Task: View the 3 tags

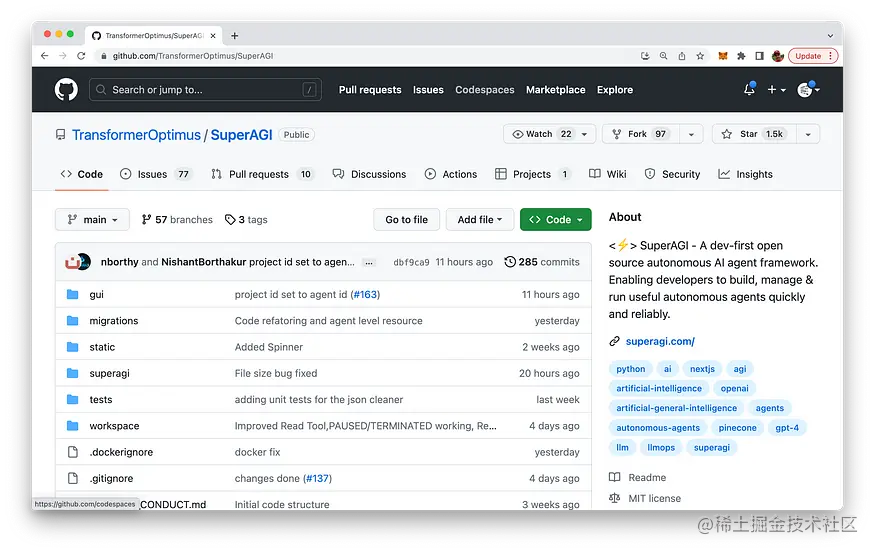Action: [x=246, y=219]
